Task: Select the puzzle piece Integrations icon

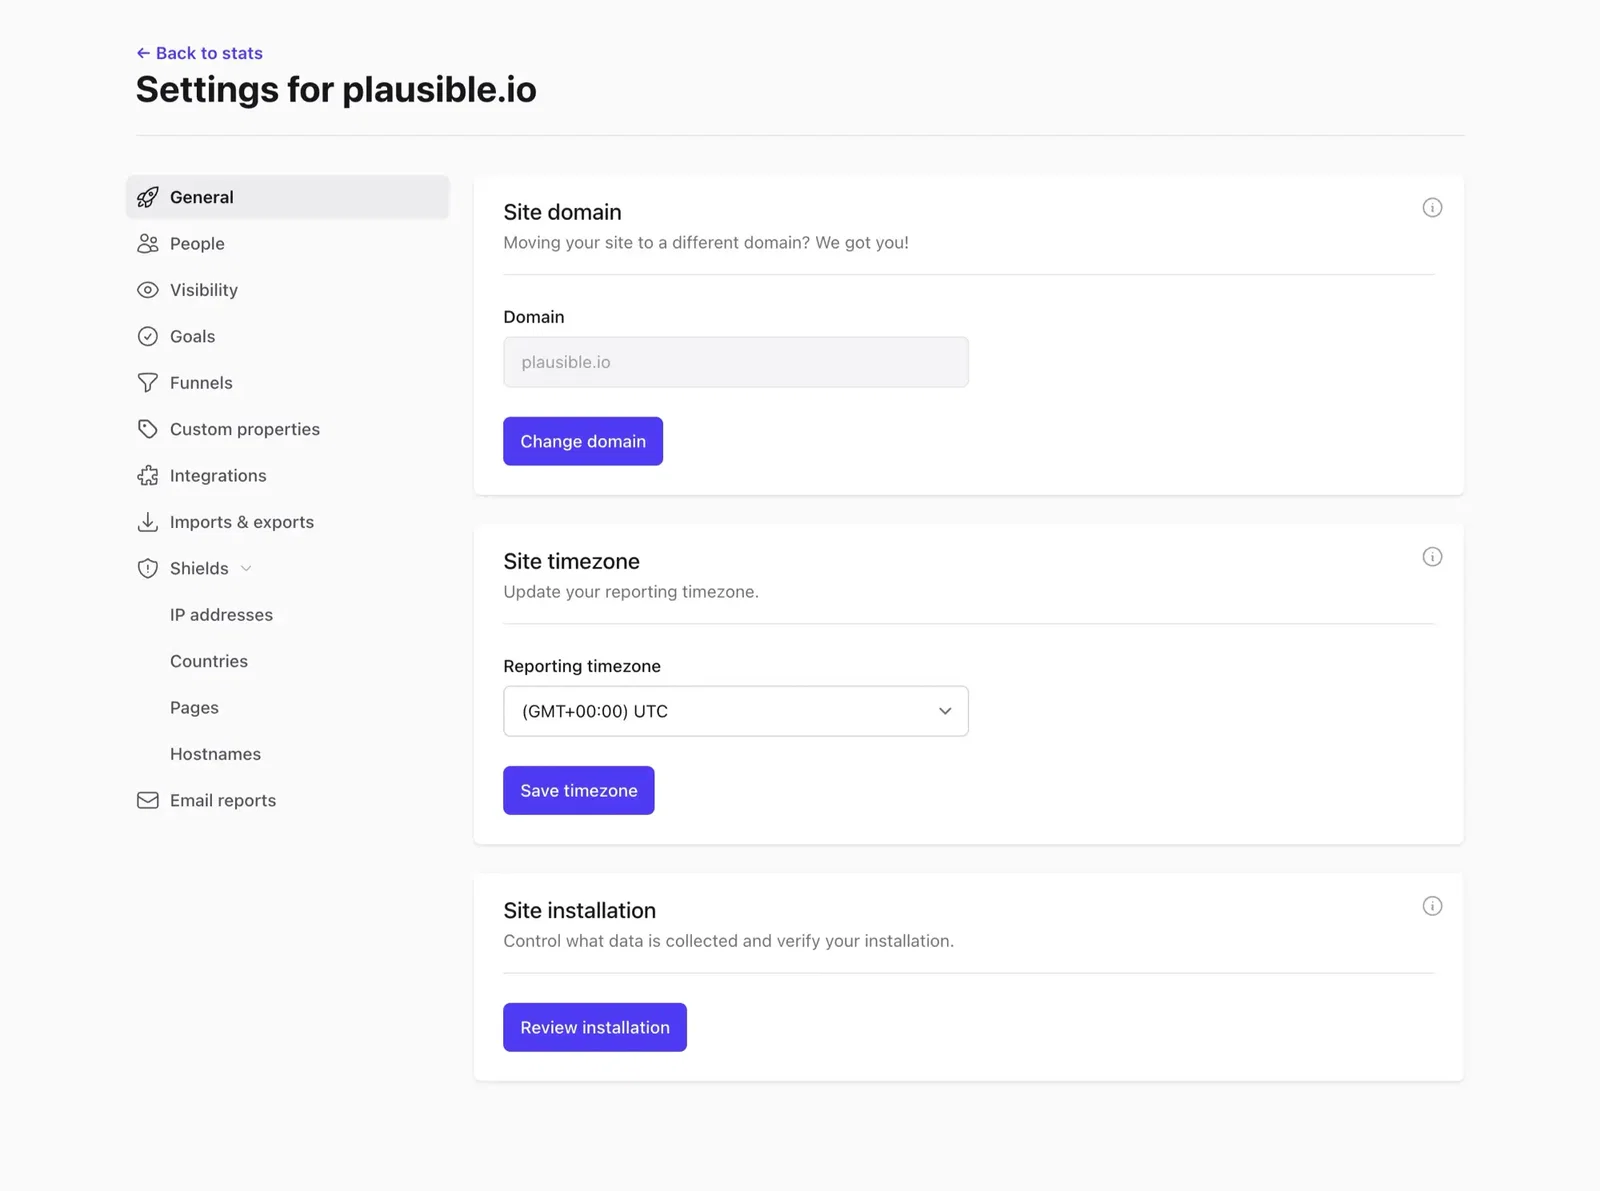Action: [147, 475]
